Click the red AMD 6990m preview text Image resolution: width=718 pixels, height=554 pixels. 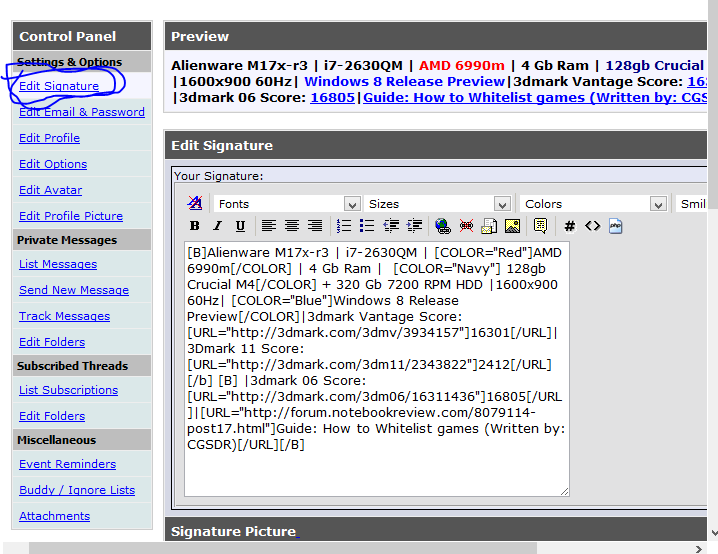pos(462,65)
